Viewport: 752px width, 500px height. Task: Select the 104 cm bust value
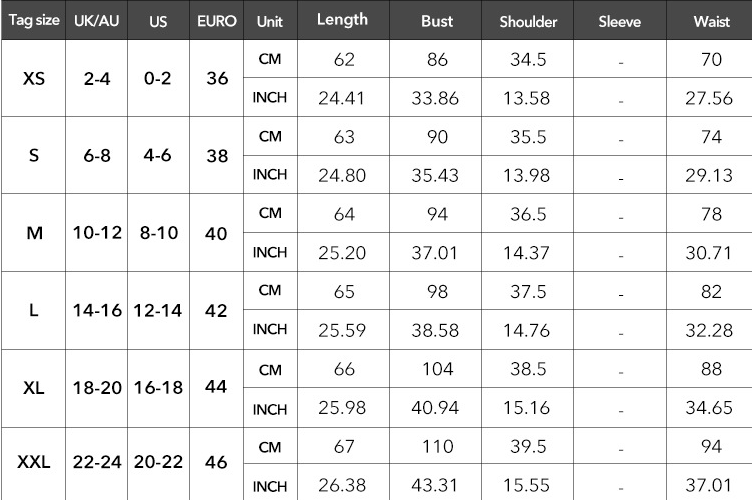[x=436, y=369]
